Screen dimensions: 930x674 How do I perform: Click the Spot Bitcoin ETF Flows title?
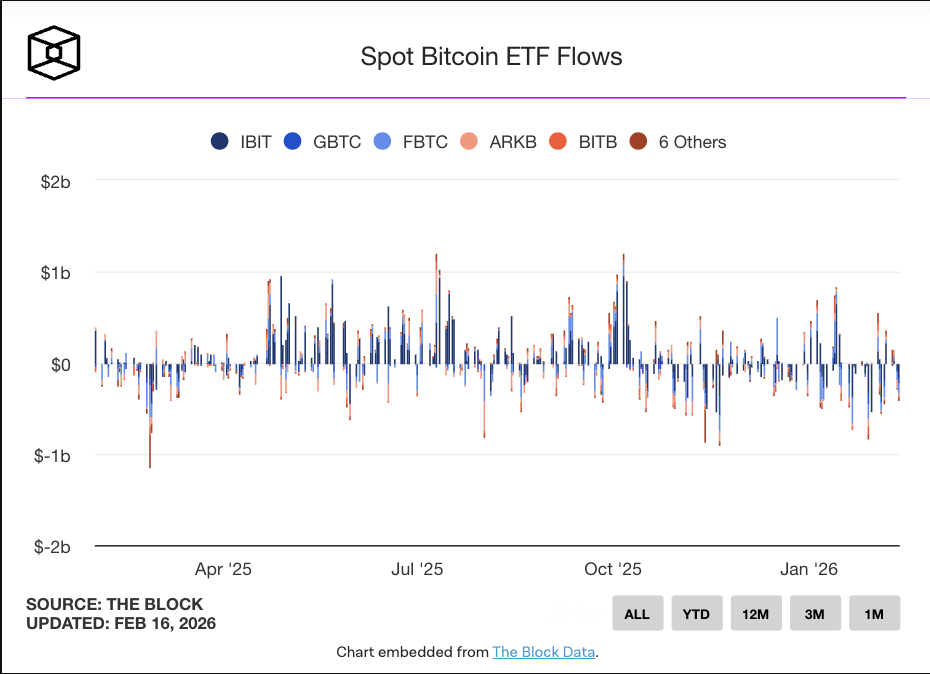click(491, 57)
